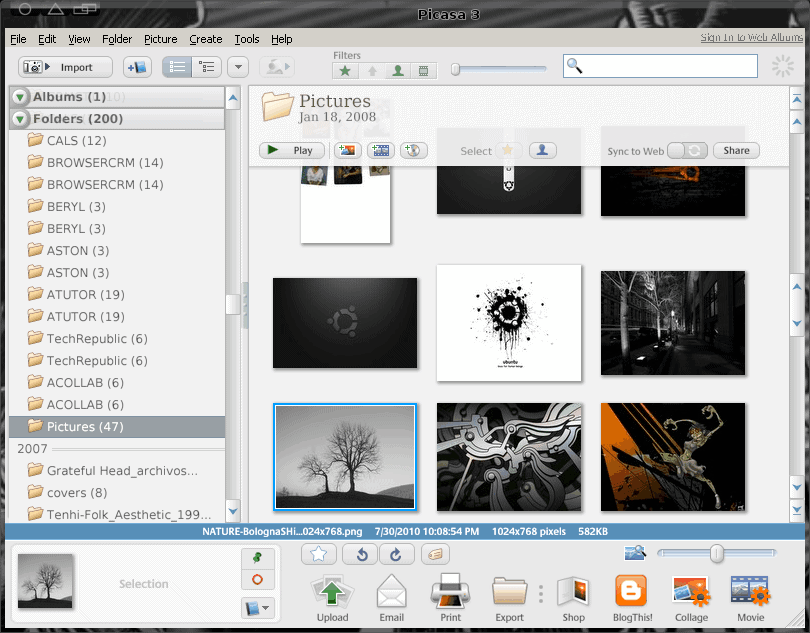
Task: Open the Tools menu
Action: pos(247,39)
